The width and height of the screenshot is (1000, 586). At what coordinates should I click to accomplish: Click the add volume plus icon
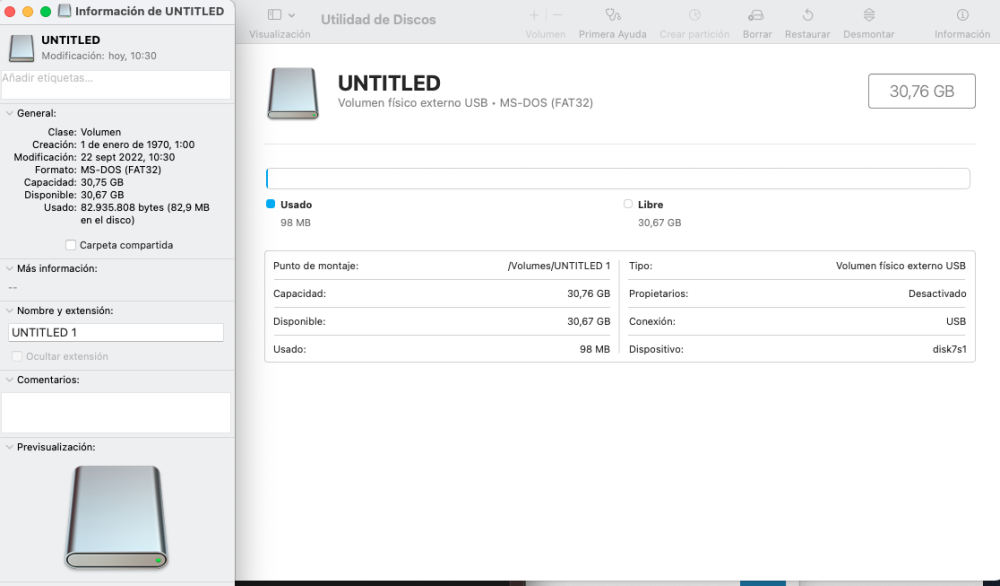pyautogui.click(x=534, y=15)
